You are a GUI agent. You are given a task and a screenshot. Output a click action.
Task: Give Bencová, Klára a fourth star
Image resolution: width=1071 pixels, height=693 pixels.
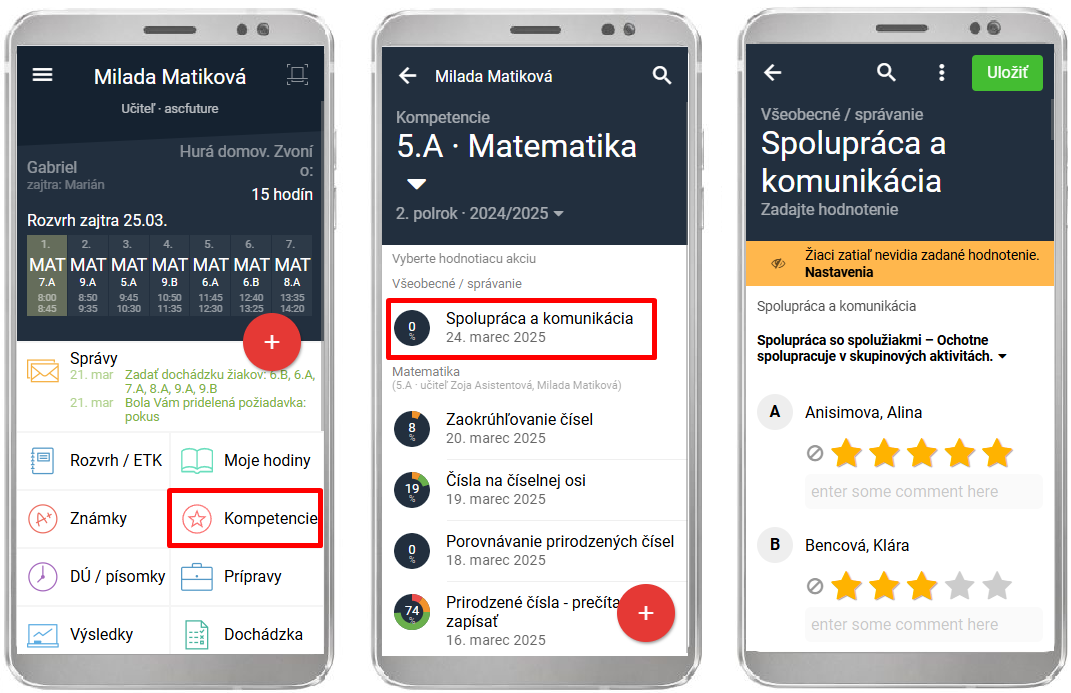tap(960, 586)
